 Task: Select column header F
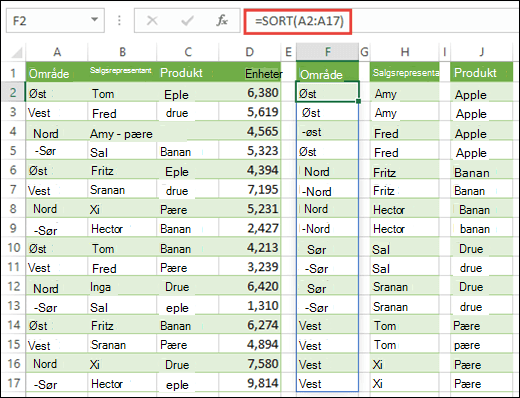pos(328,52)
